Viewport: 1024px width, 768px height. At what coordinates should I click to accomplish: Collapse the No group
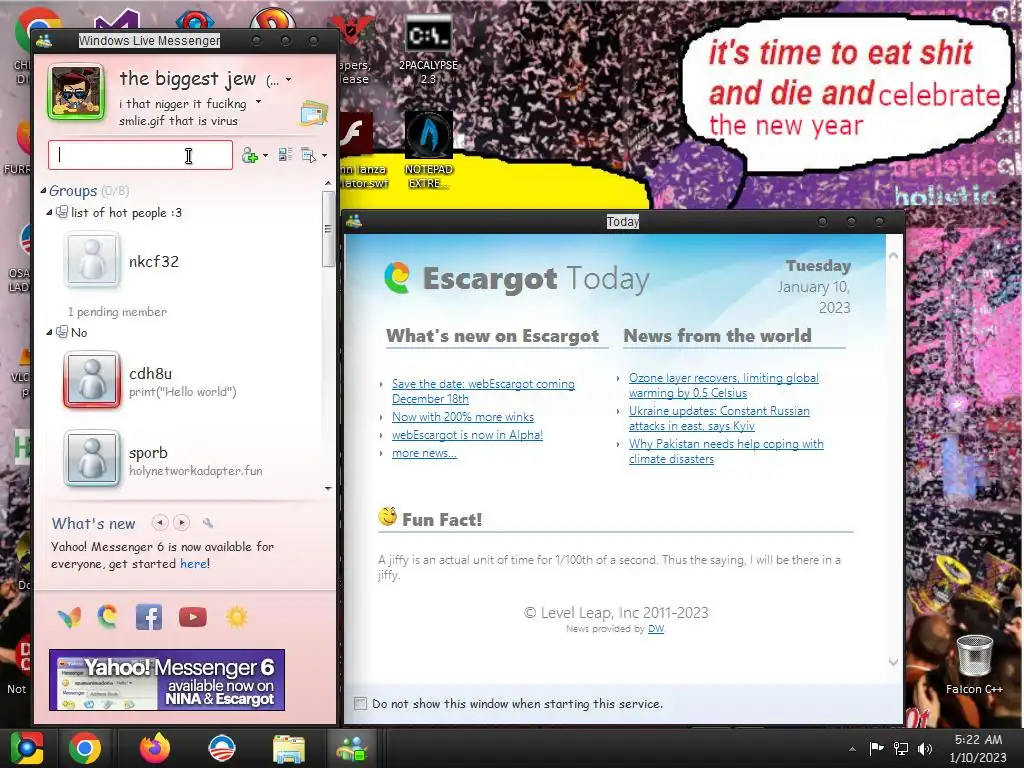(49, 332)
